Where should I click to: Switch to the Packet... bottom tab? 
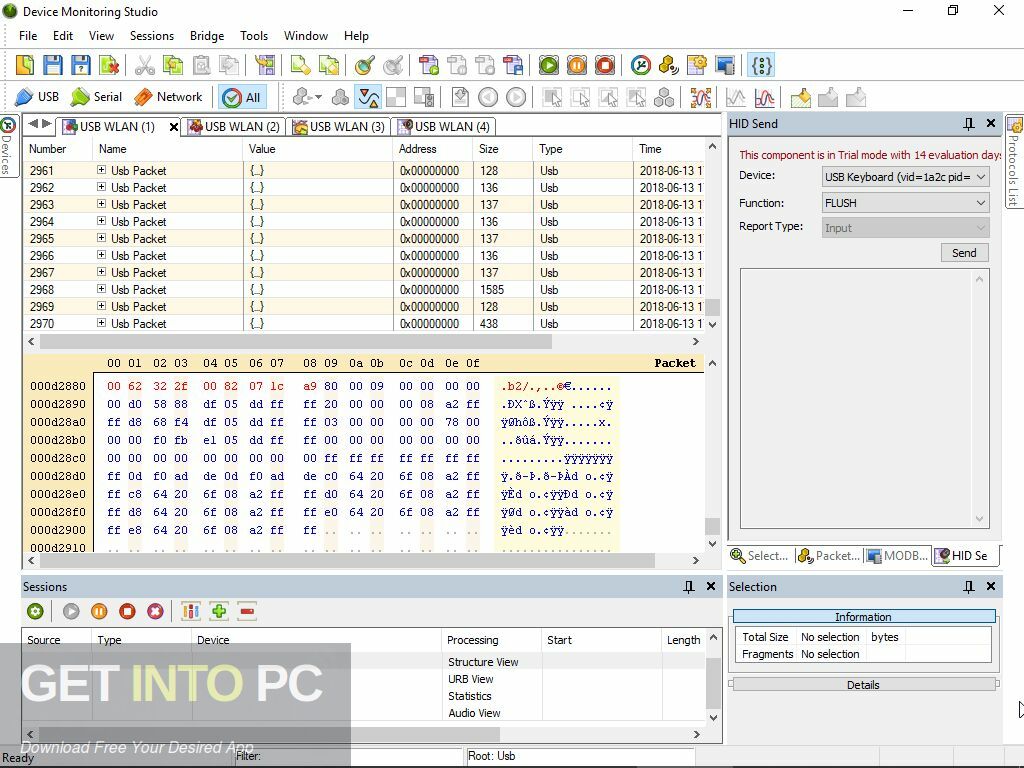tap(829, 556)
